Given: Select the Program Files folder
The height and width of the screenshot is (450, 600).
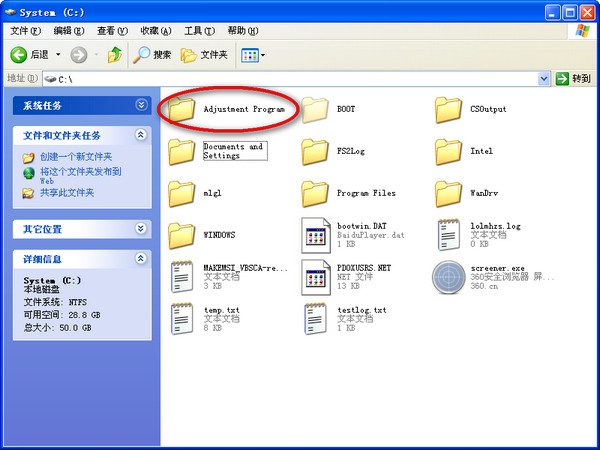Looking at the screenshot, I should coord(316,192).
